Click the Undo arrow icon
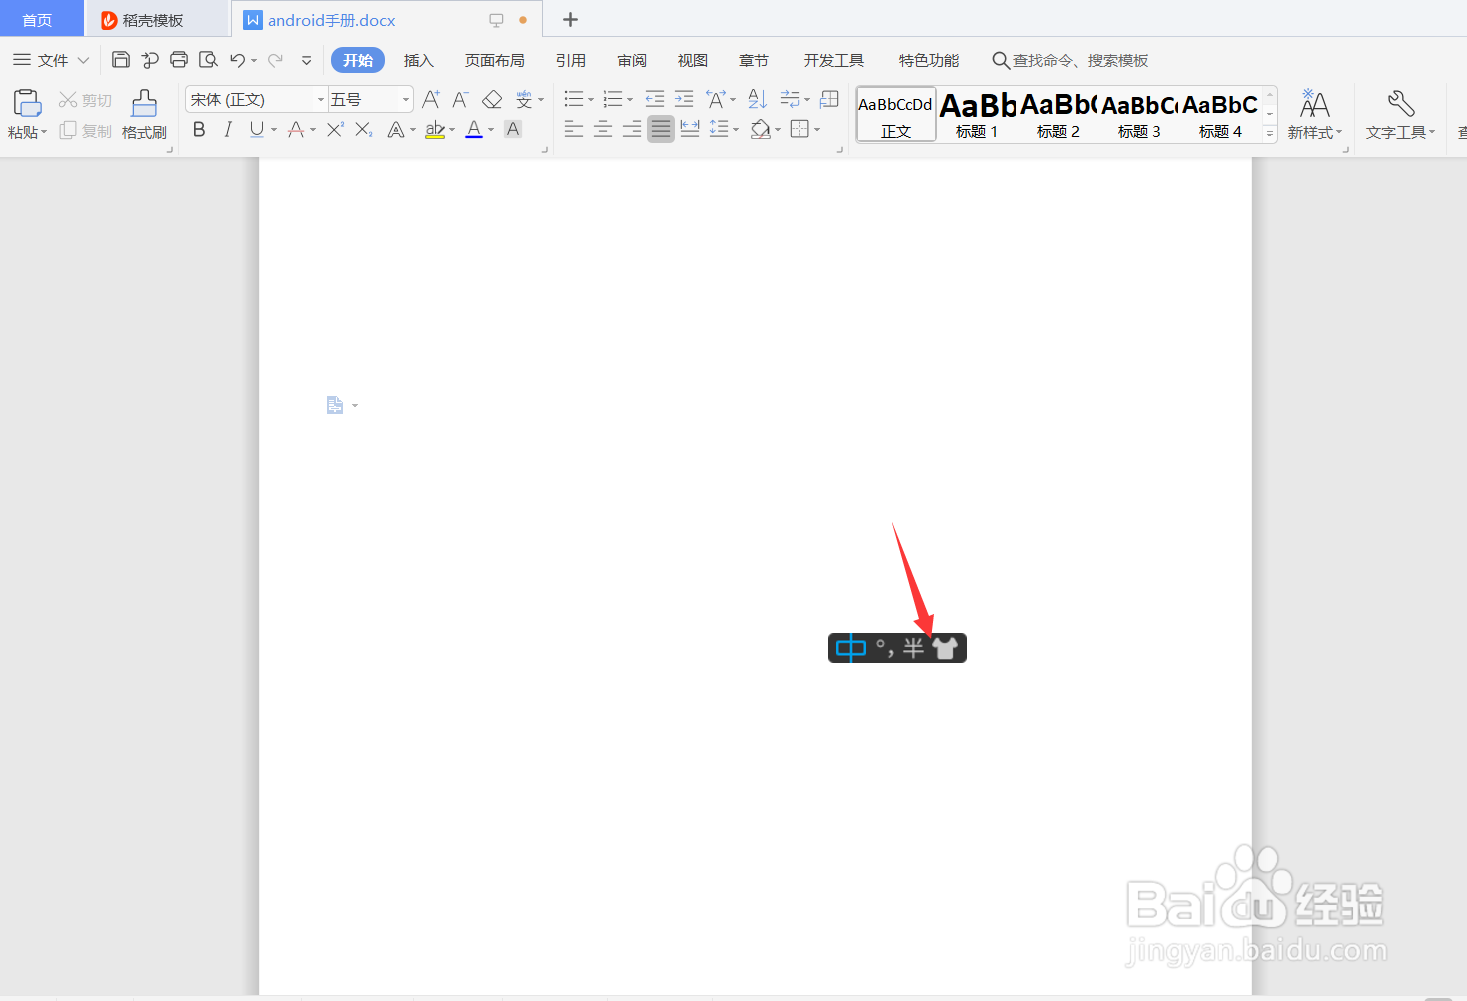 coord(237,60)
